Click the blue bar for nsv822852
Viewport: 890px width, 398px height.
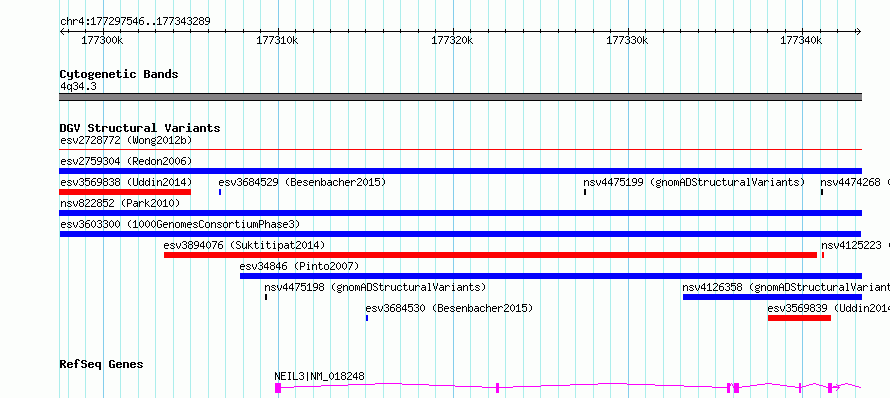point(460,213)
